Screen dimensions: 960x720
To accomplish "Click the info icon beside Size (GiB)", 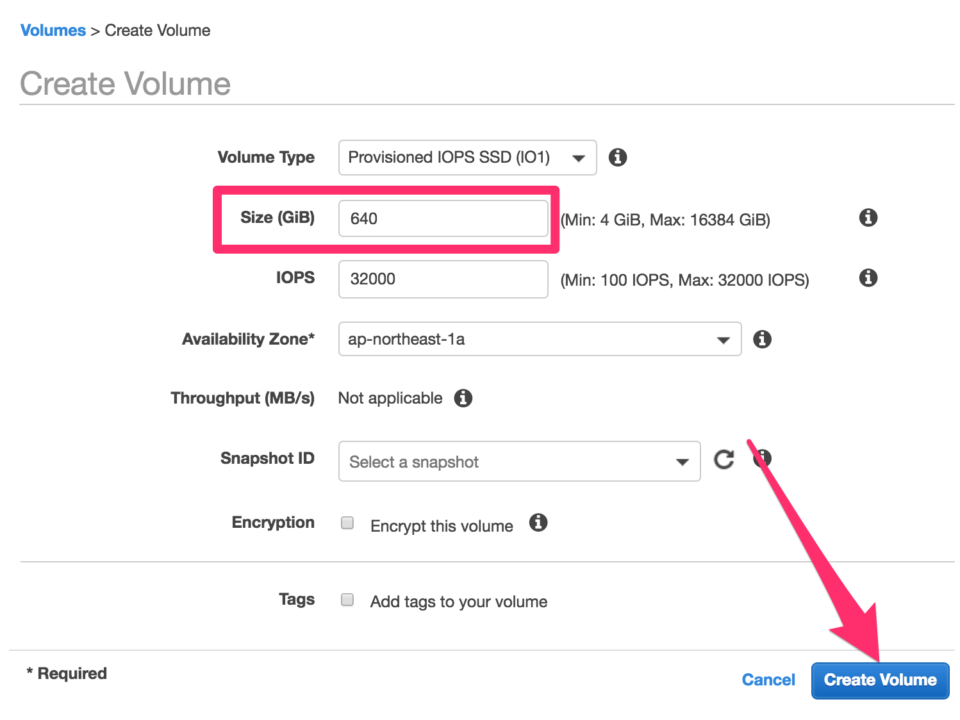I will 868,217.
